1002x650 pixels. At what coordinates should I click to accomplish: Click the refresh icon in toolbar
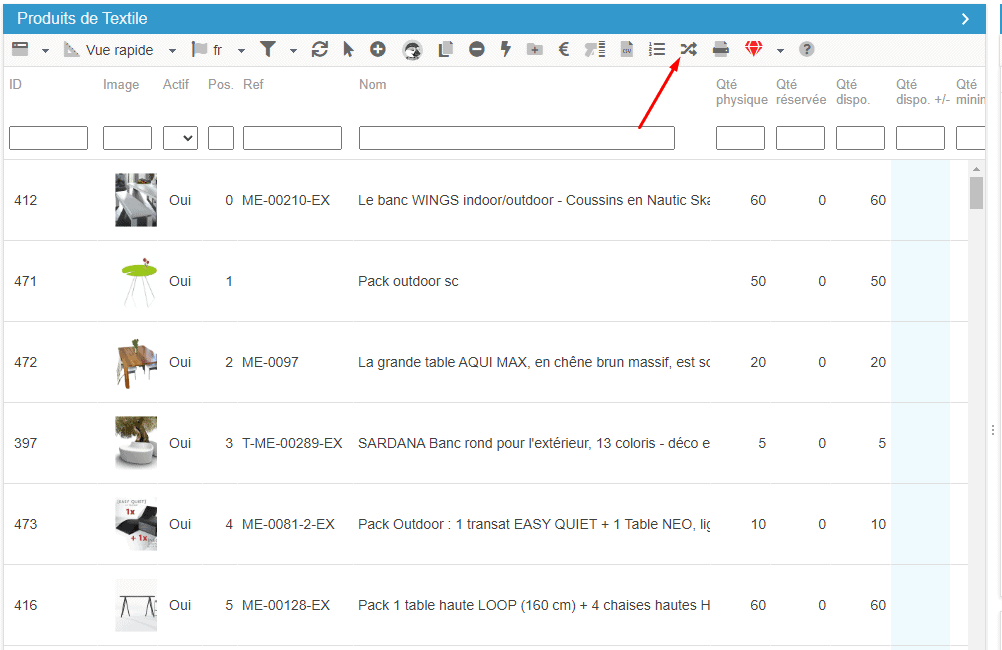pyautogui.click(x=320, y=49)
